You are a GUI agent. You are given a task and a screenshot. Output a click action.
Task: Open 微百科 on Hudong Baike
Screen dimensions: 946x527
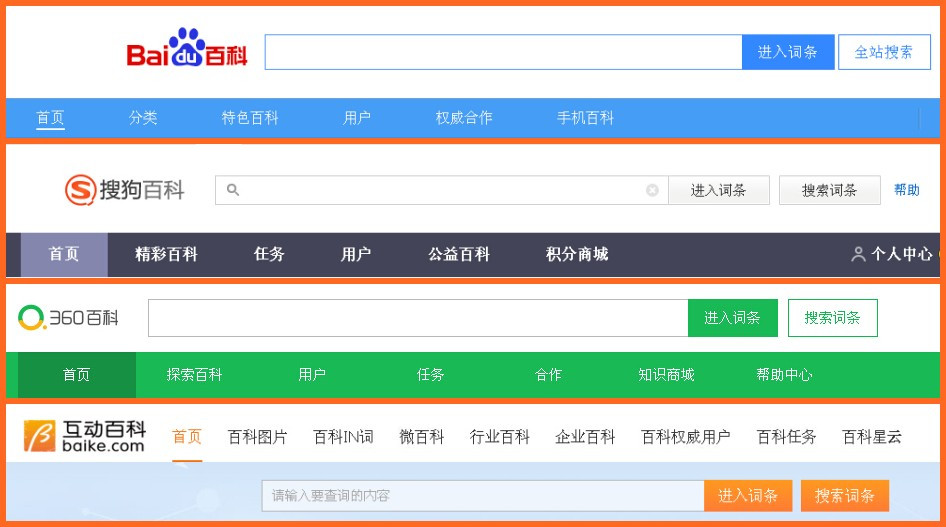(x=422, y=437)
